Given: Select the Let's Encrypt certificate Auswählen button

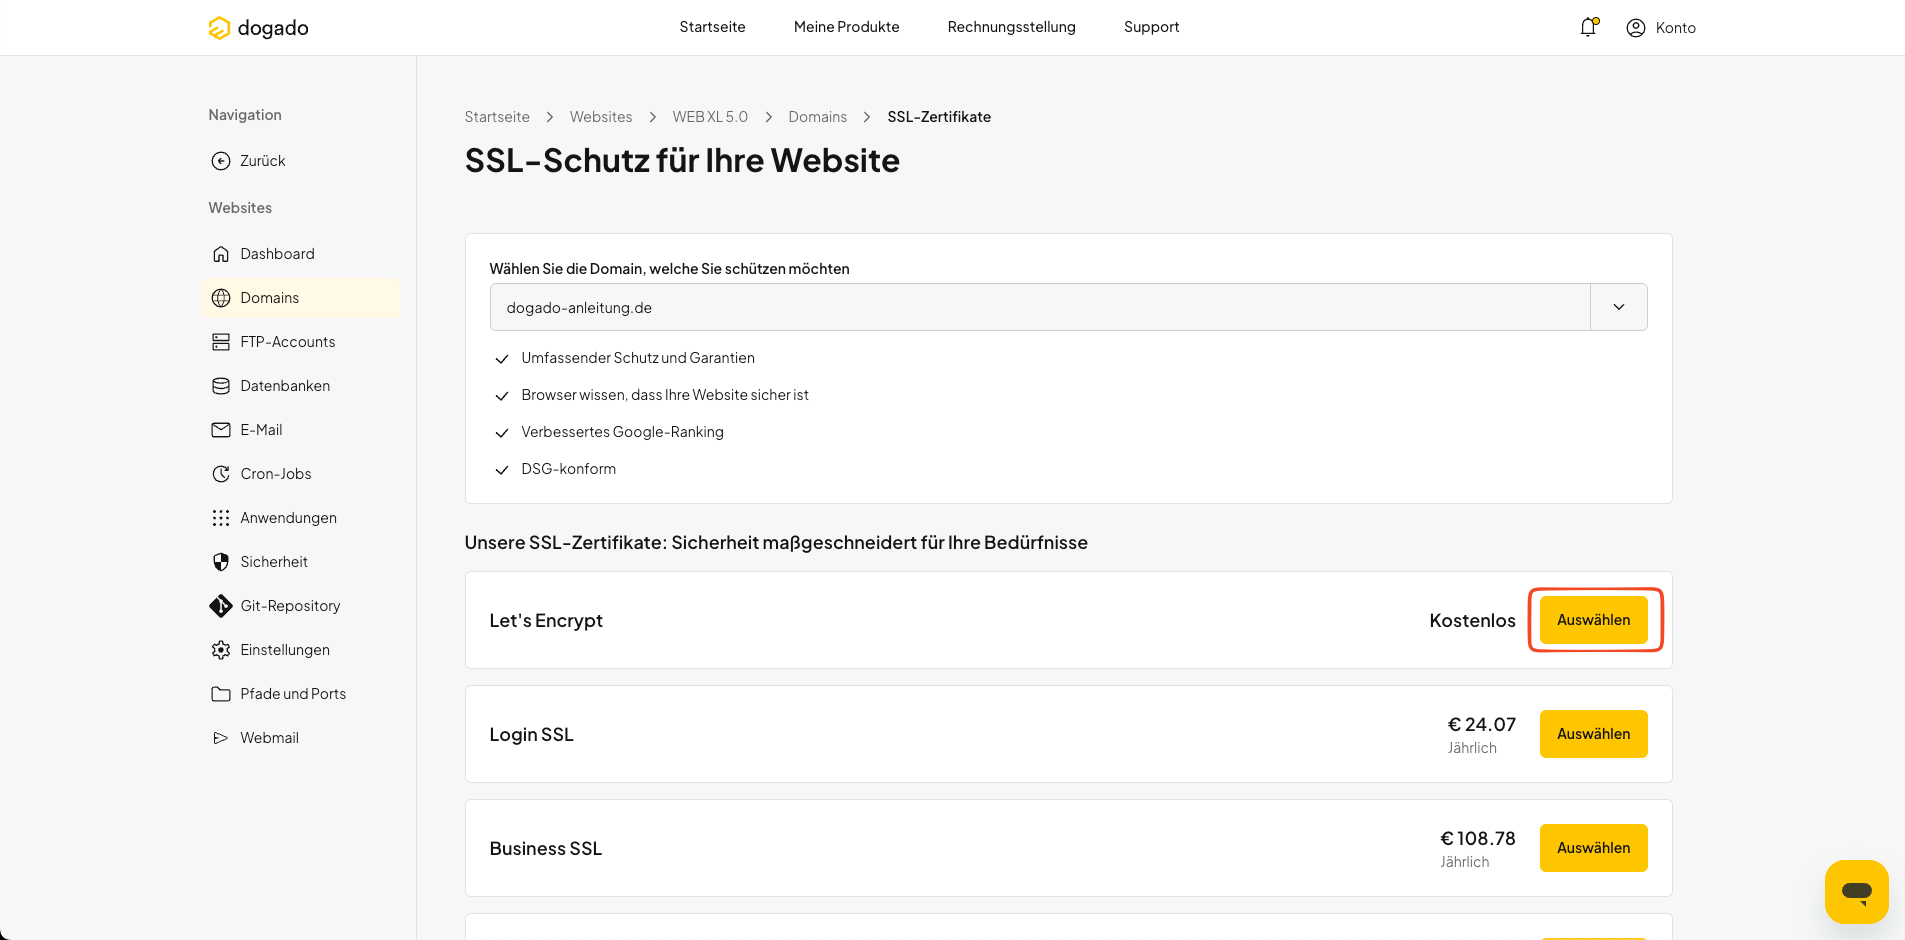Looking at the screenshot, I should pyautogui.click(x=1593, y=620).
